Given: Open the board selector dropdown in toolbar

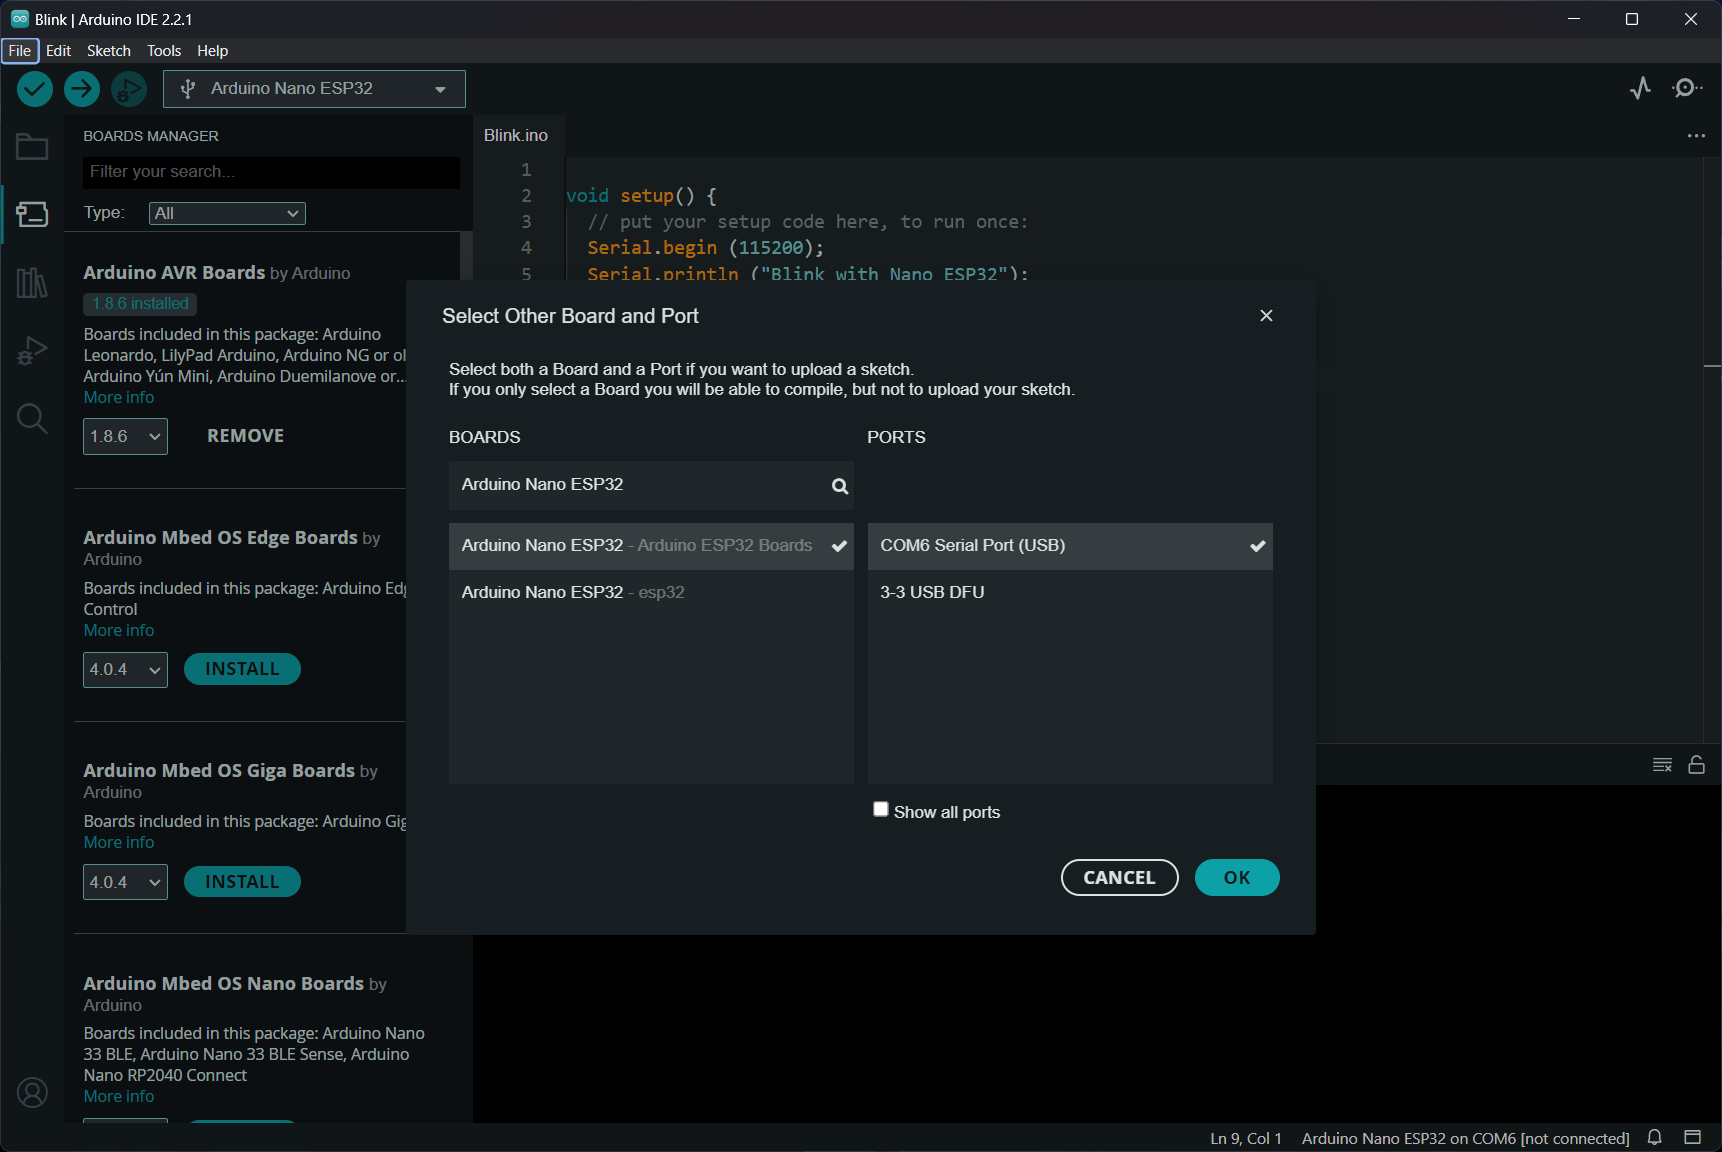Looking at the screenshot, I should (x=314, y=89).
